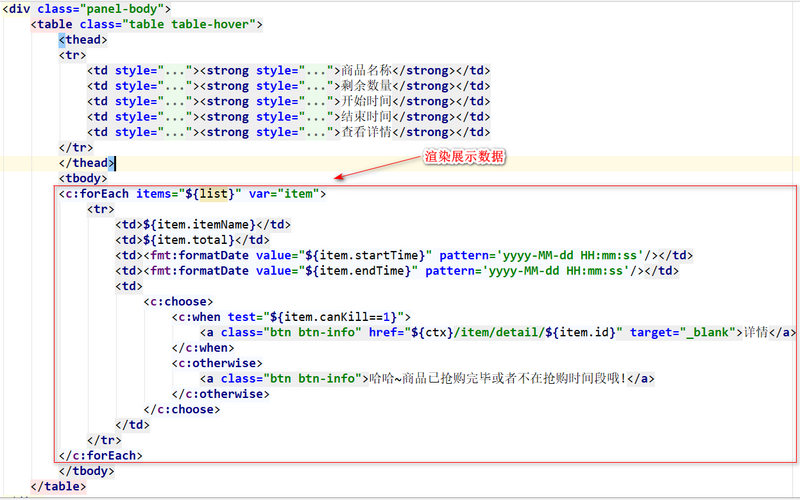The image size is (800, 500).
Task: Expand folded strong style on 开始时间 line
Action: (316, 101)
